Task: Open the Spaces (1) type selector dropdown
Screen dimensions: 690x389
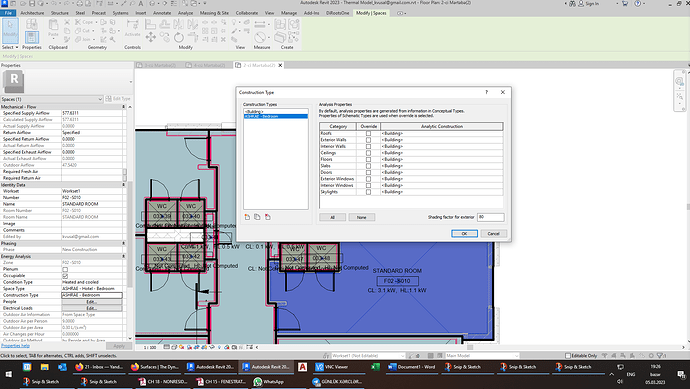Action: click(x=52, y=99)
